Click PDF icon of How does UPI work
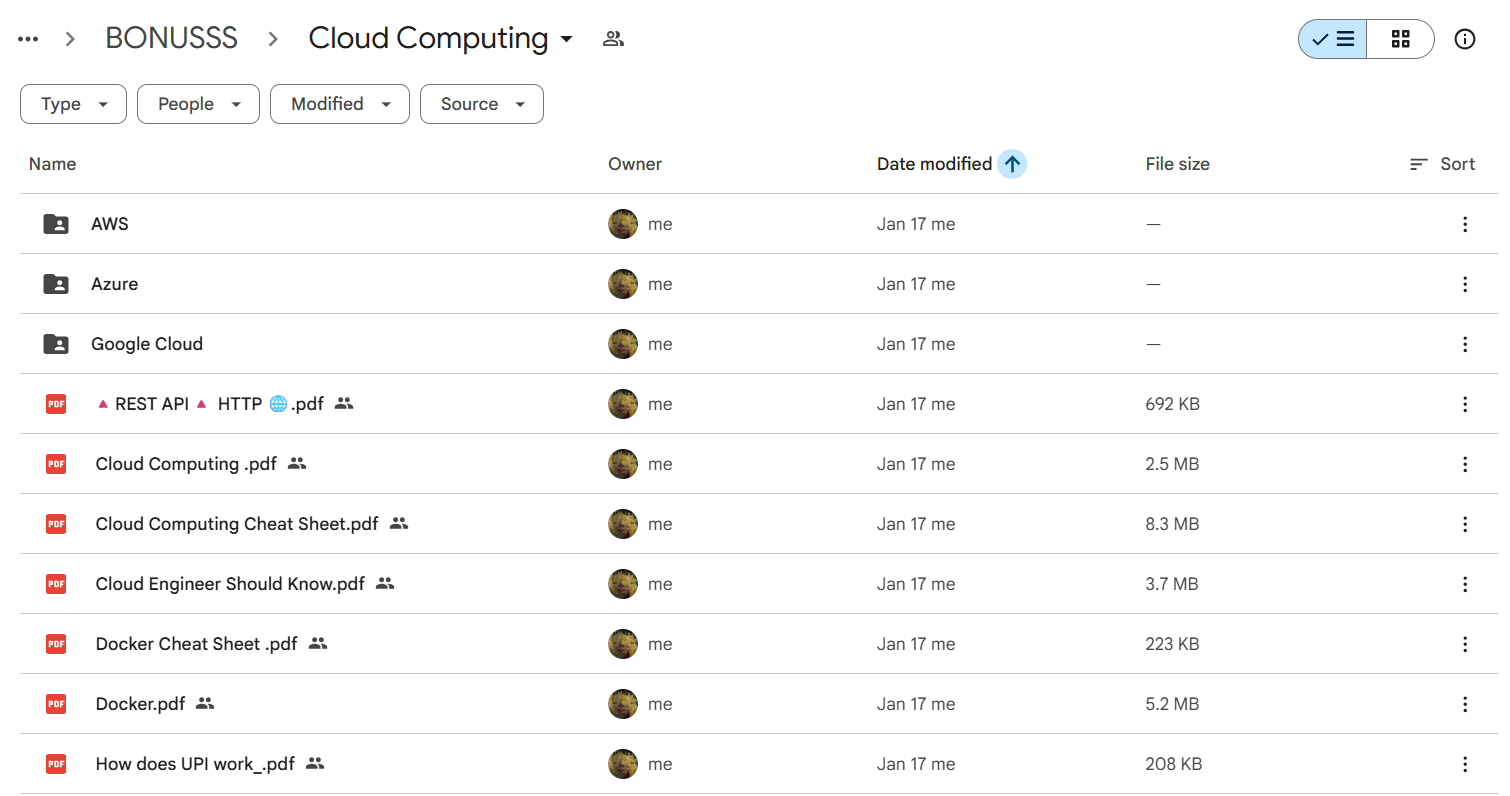The width and height of the screenshot is (1510, 796). tap(56, 764)
